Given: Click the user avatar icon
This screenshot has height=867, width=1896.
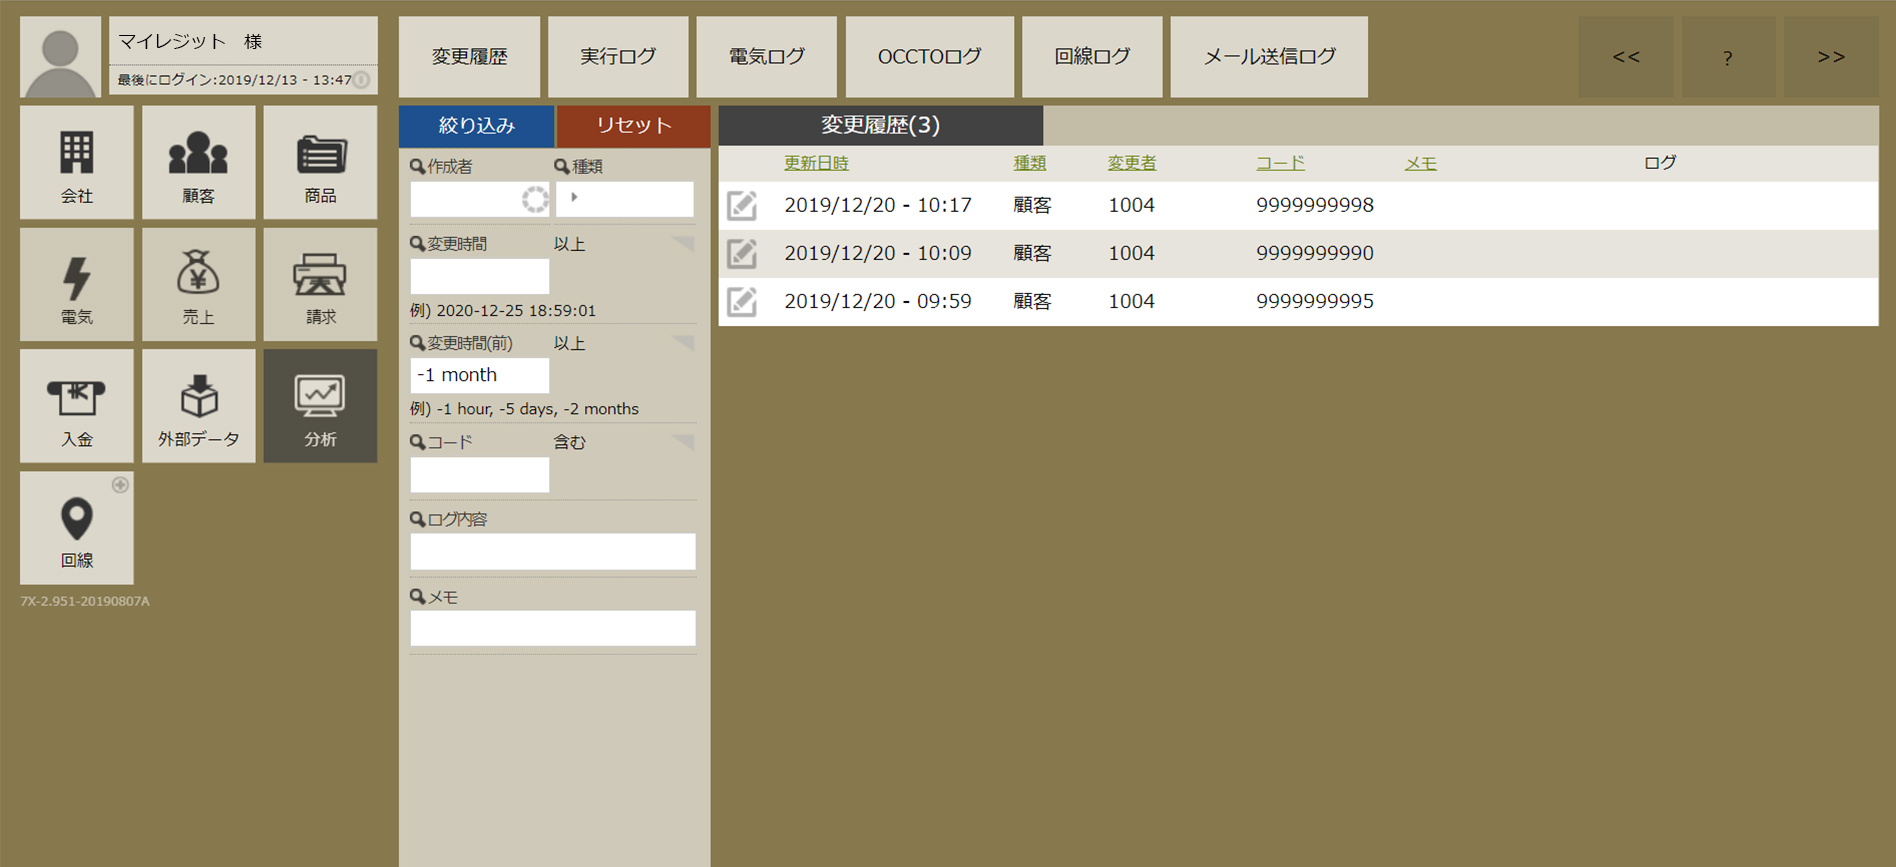Looking at the screenshot, I should click(60, 57).
